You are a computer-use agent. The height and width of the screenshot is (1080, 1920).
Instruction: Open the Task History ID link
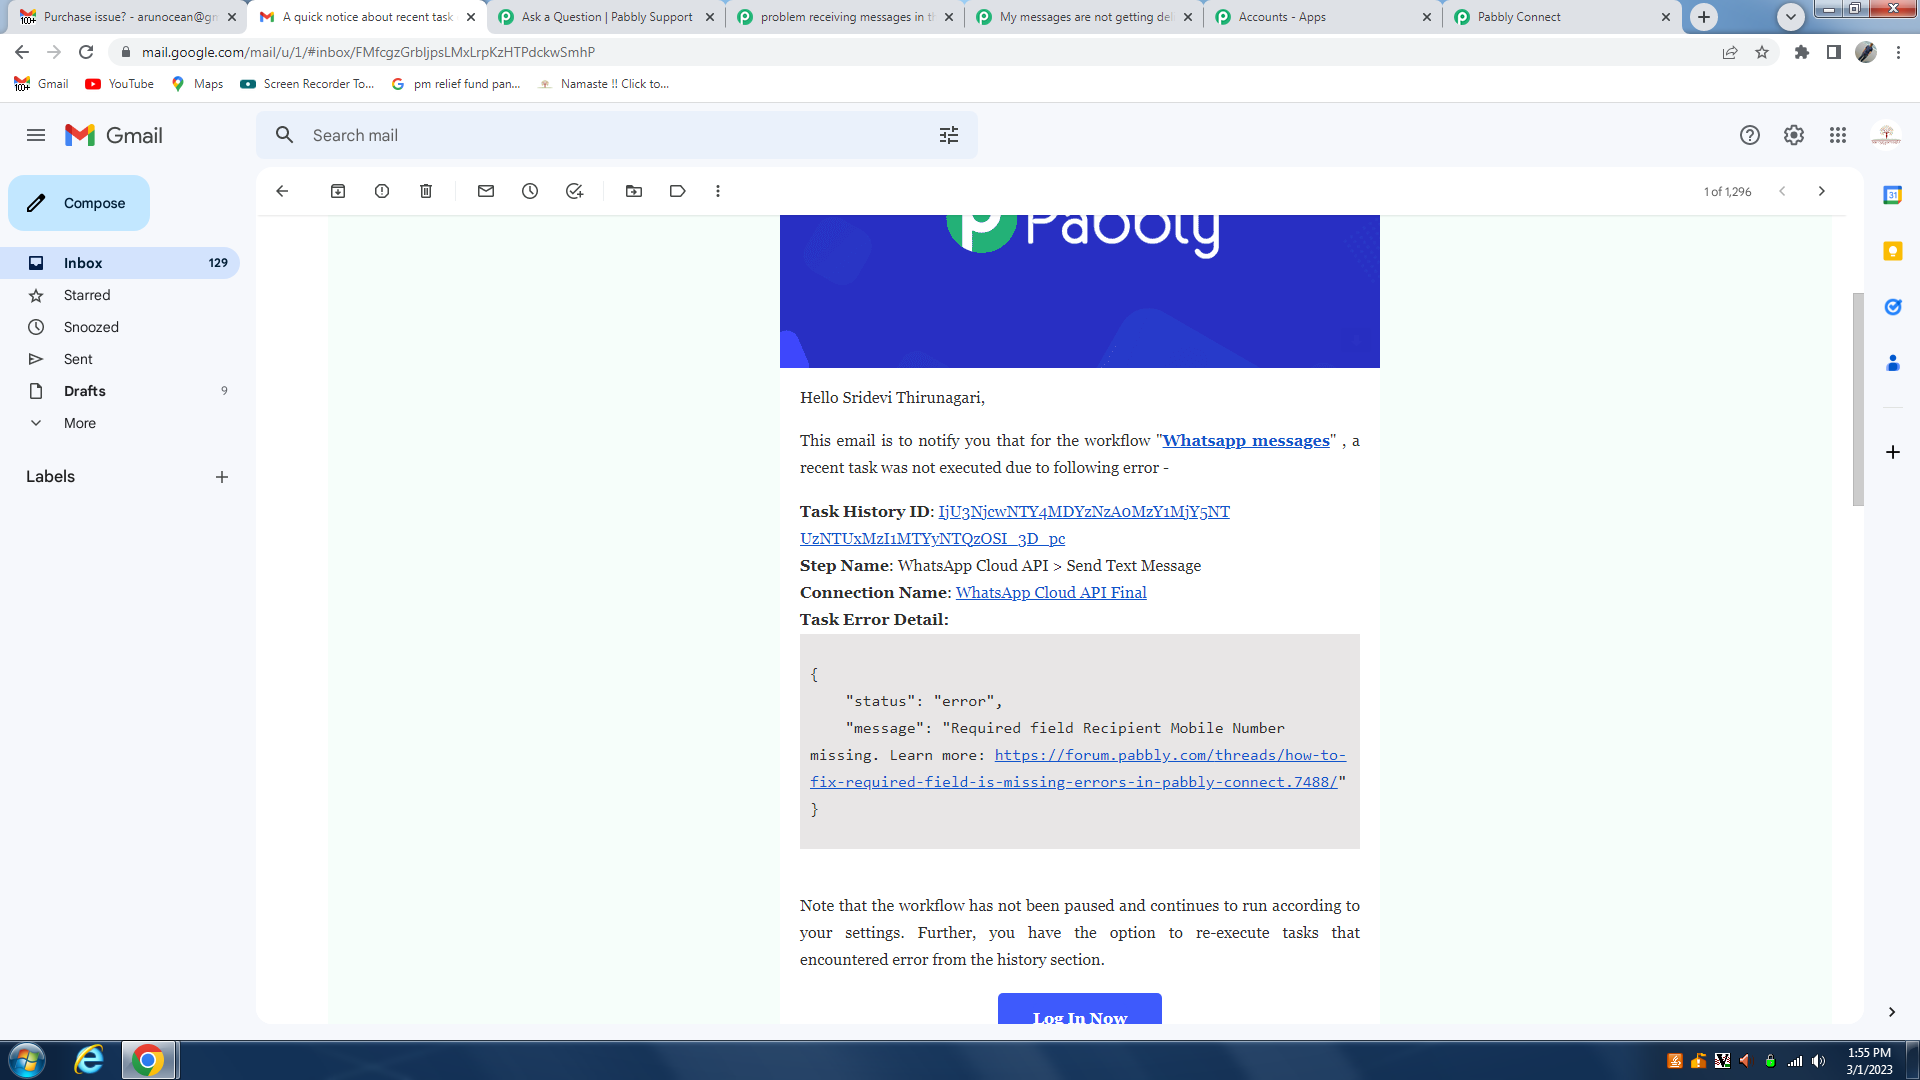pyautogui.click(x=1015, y=525)
